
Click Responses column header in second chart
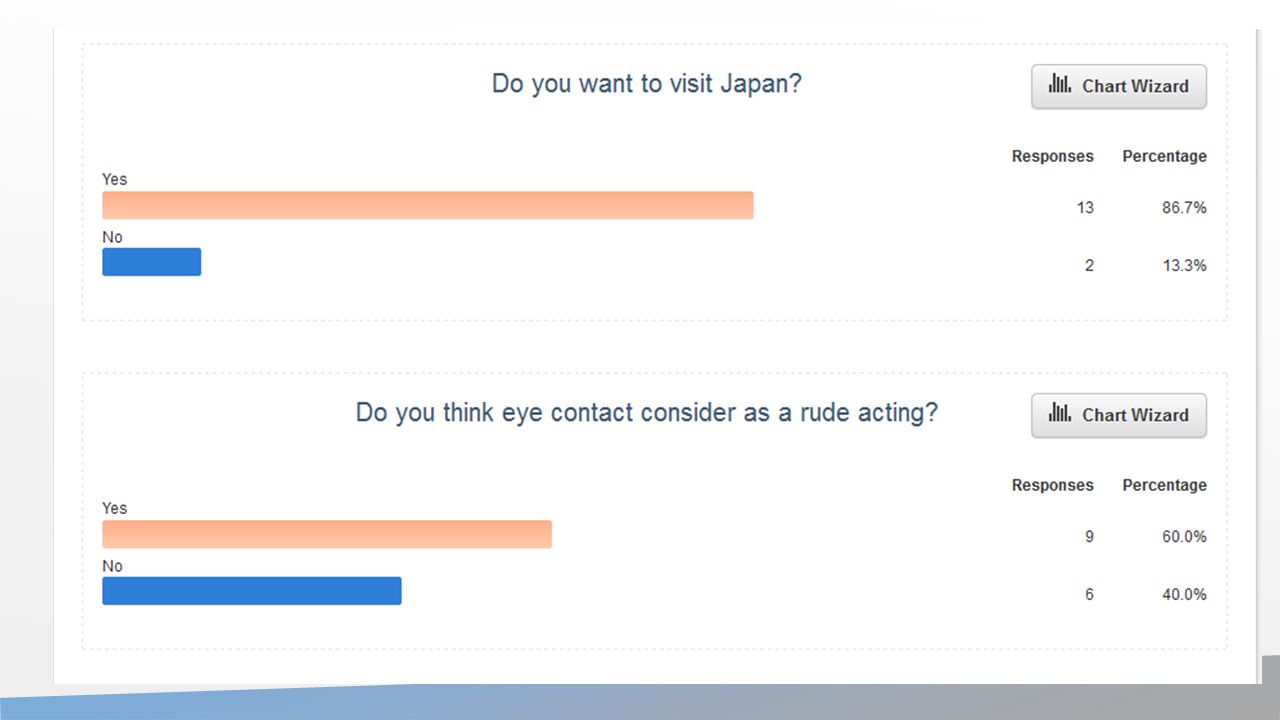pos(1053,485)
